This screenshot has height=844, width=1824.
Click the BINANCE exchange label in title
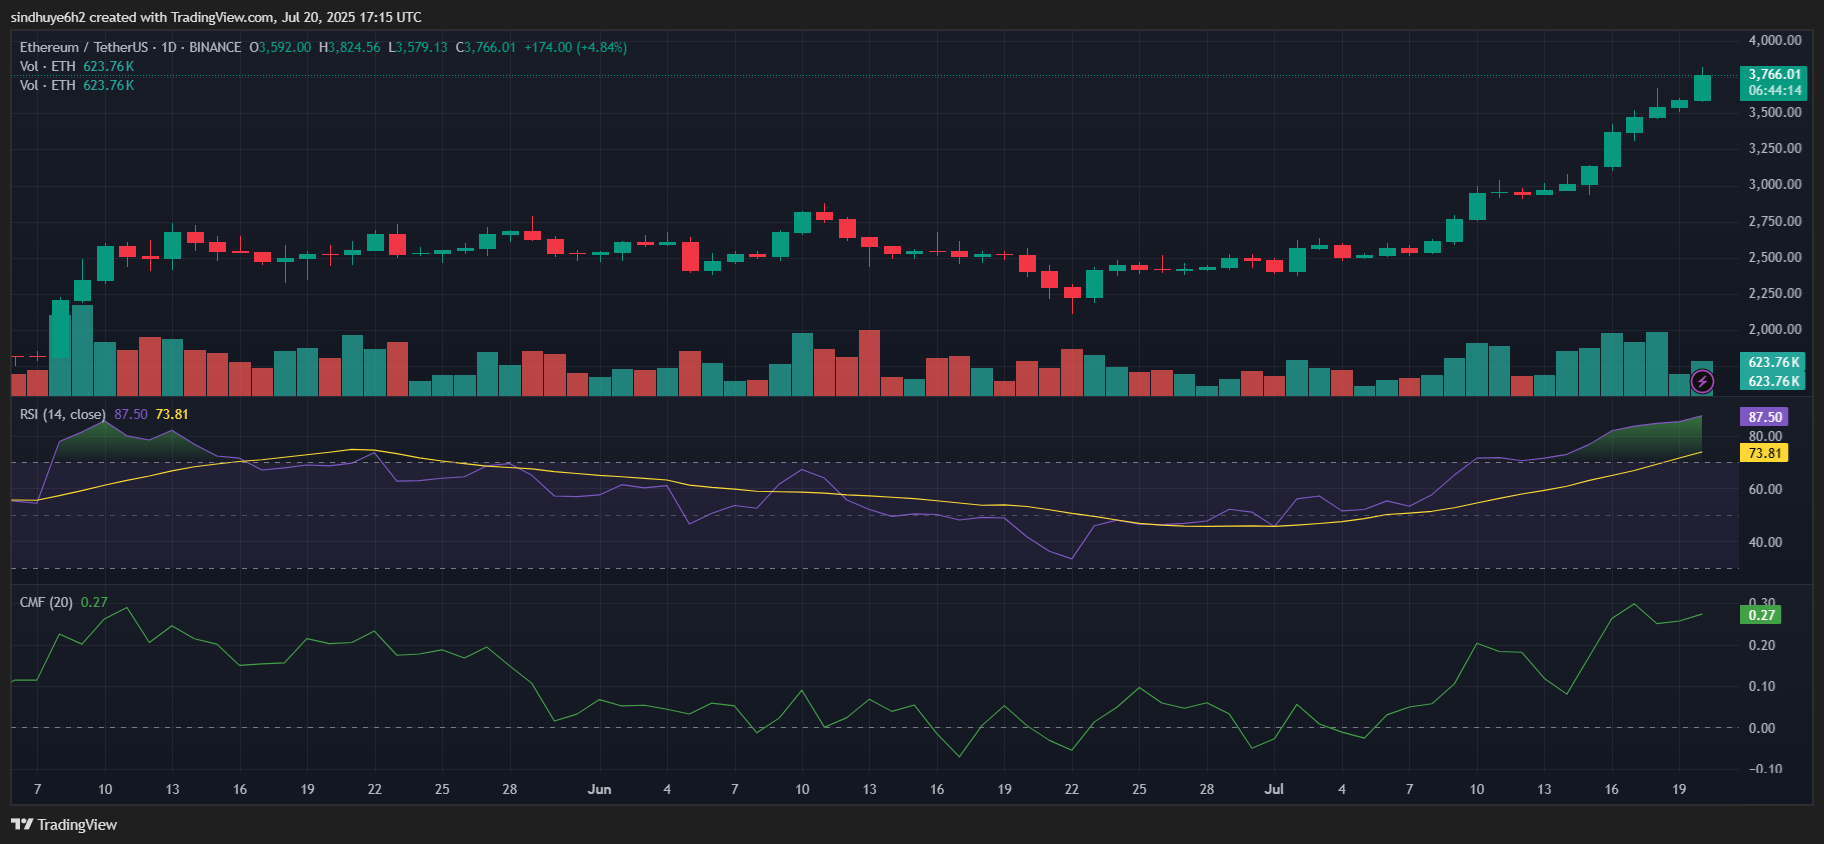tap(215, 47)
